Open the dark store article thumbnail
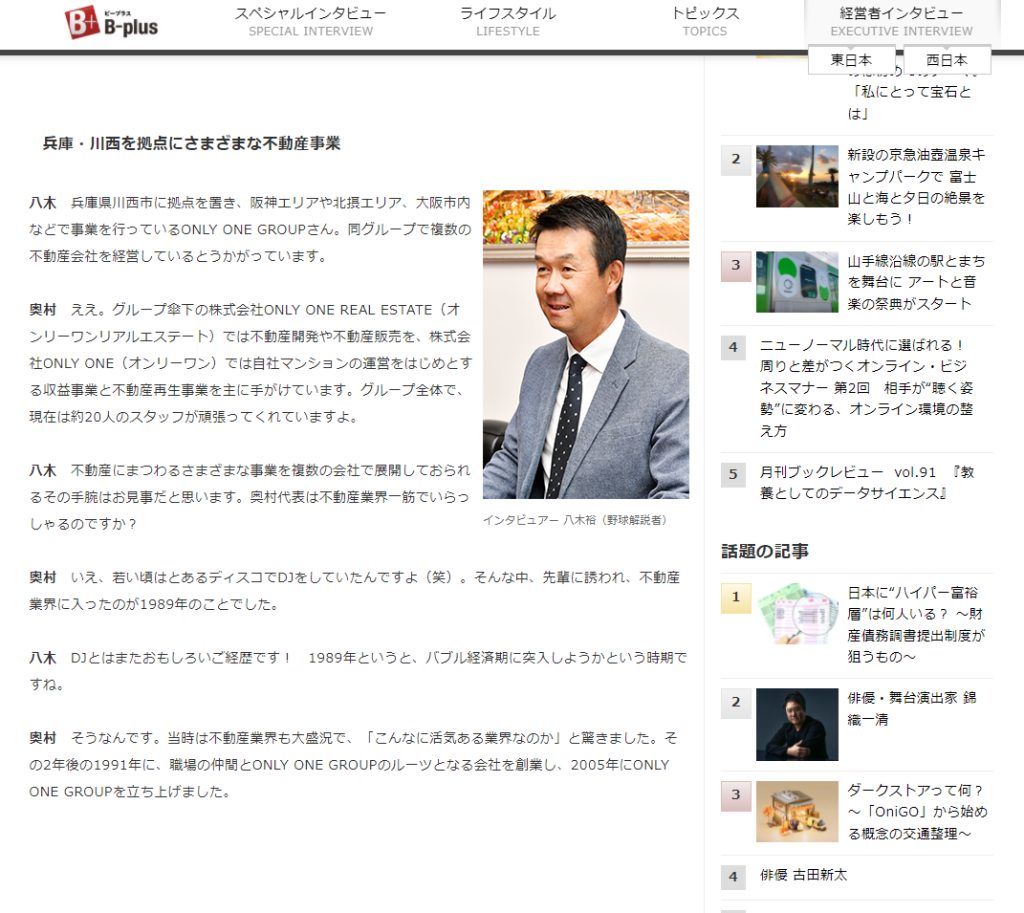Screen dimensions: 1024x913 [x=797, y=811]
